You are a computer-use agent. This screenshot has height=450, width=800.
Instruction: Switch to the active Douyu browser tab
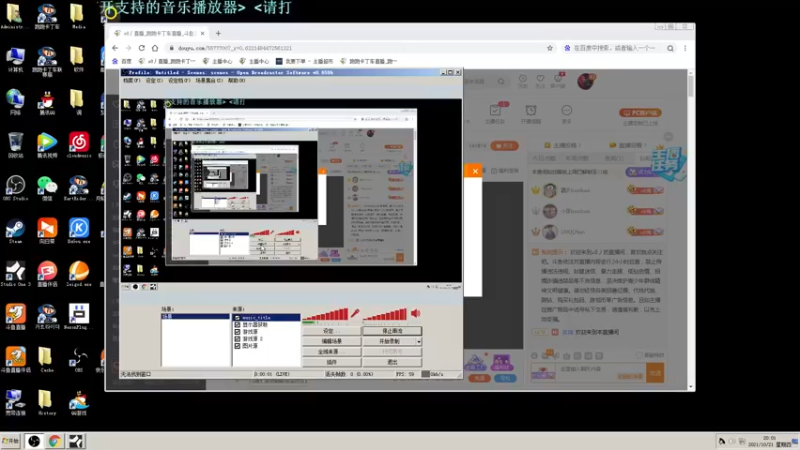tap(159, 33)
